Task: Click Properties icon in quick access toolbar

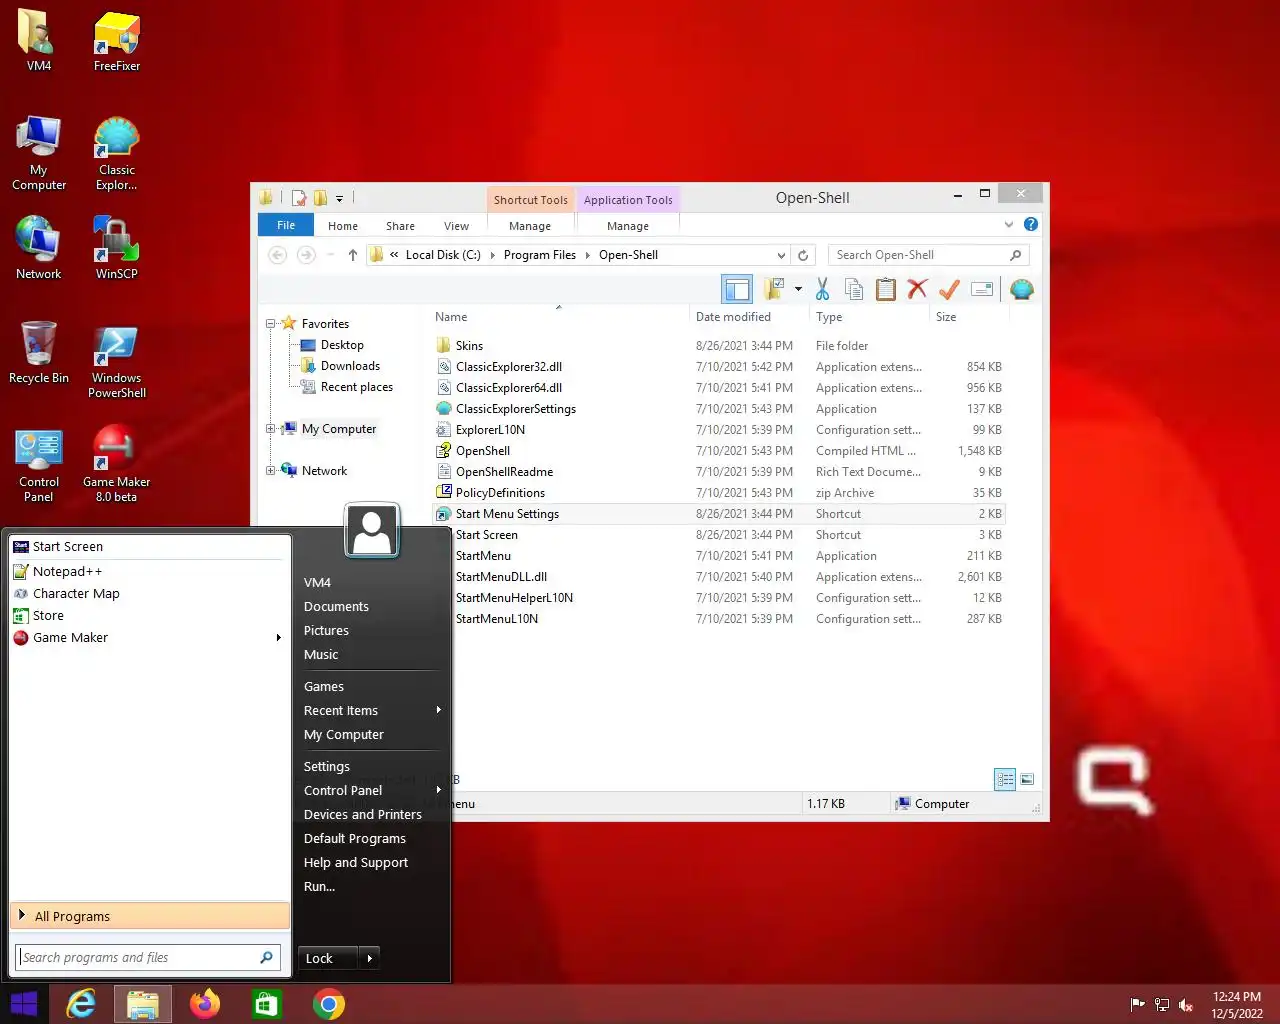Action: tap(299, 198)
